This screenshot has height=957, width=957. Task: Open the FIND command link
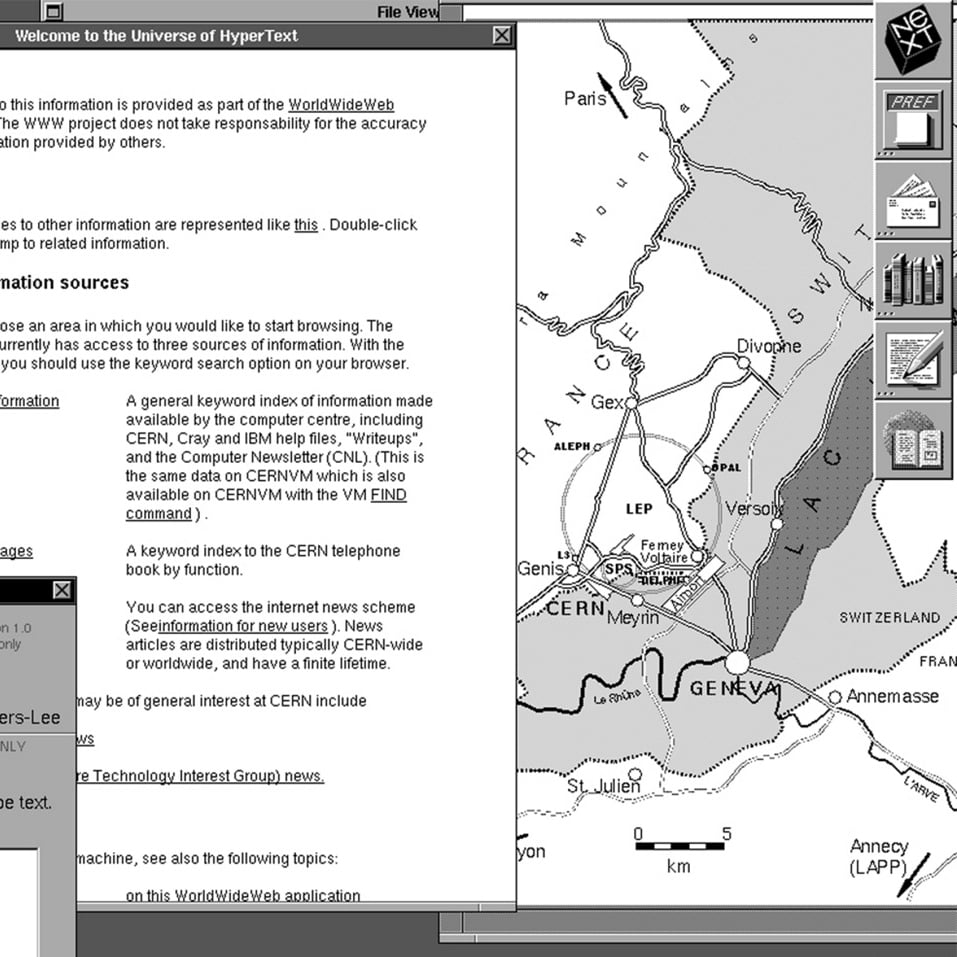click(x=389, y=494)
